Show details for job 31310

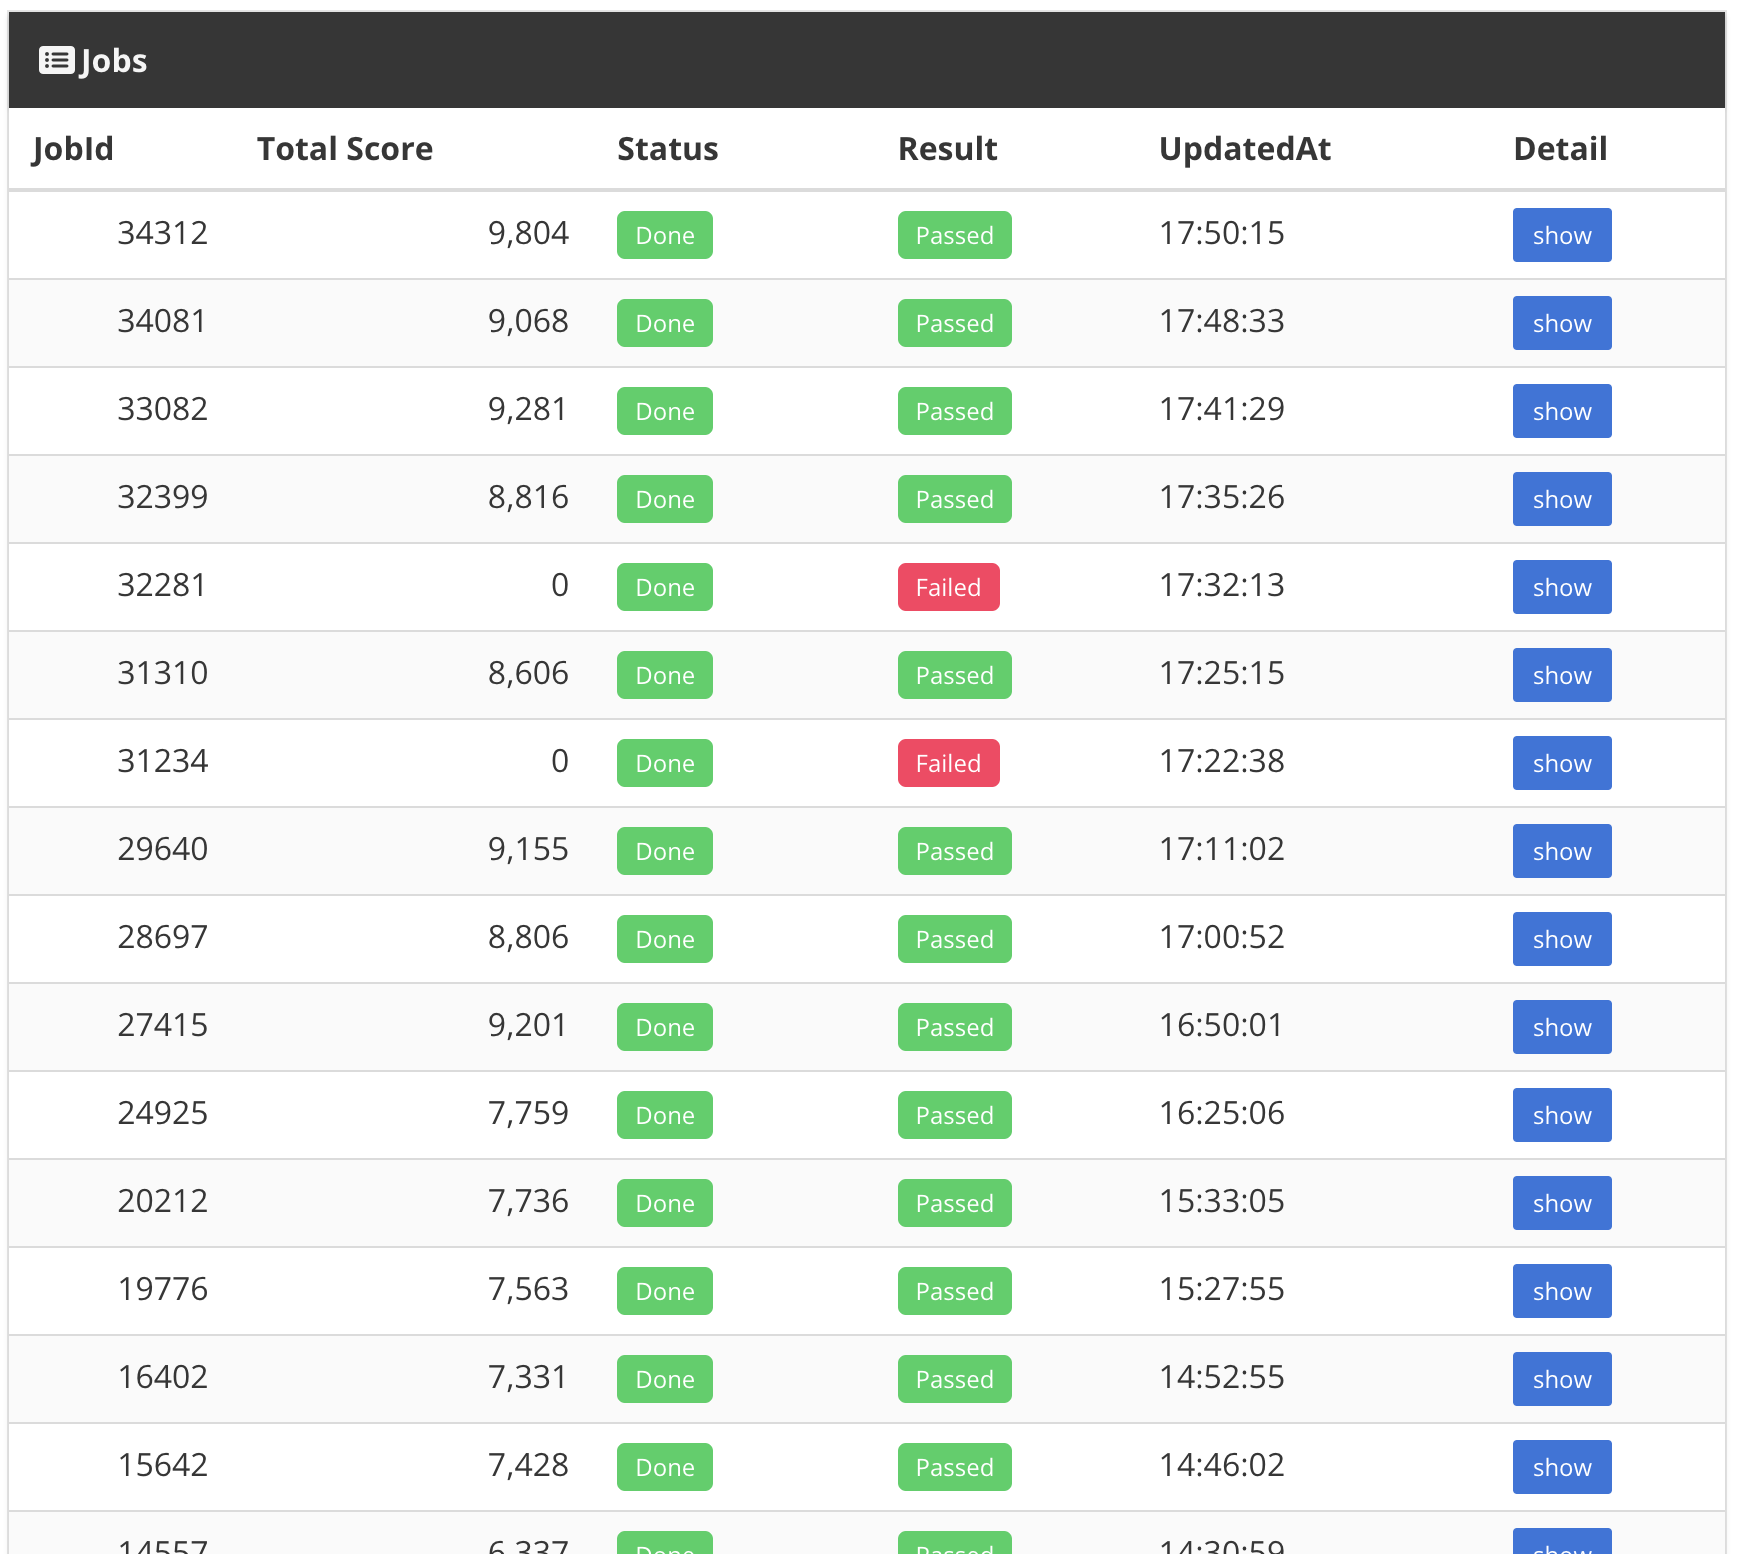click(x=1562, y=675)
